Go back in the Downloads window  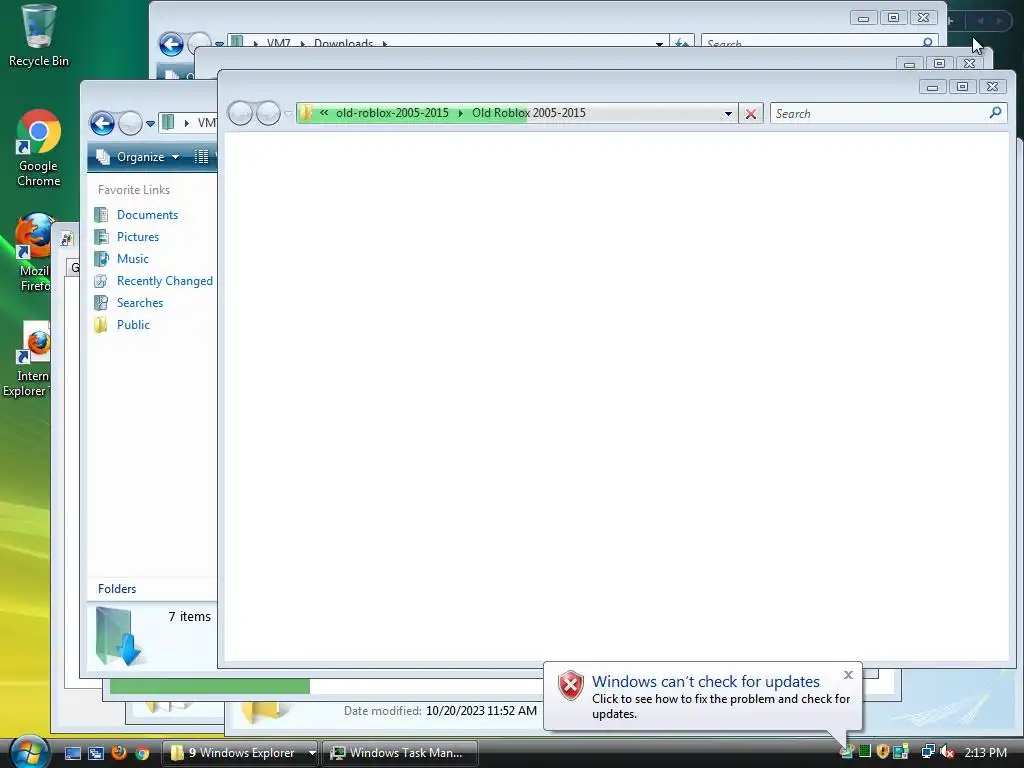tap(171, 44)
